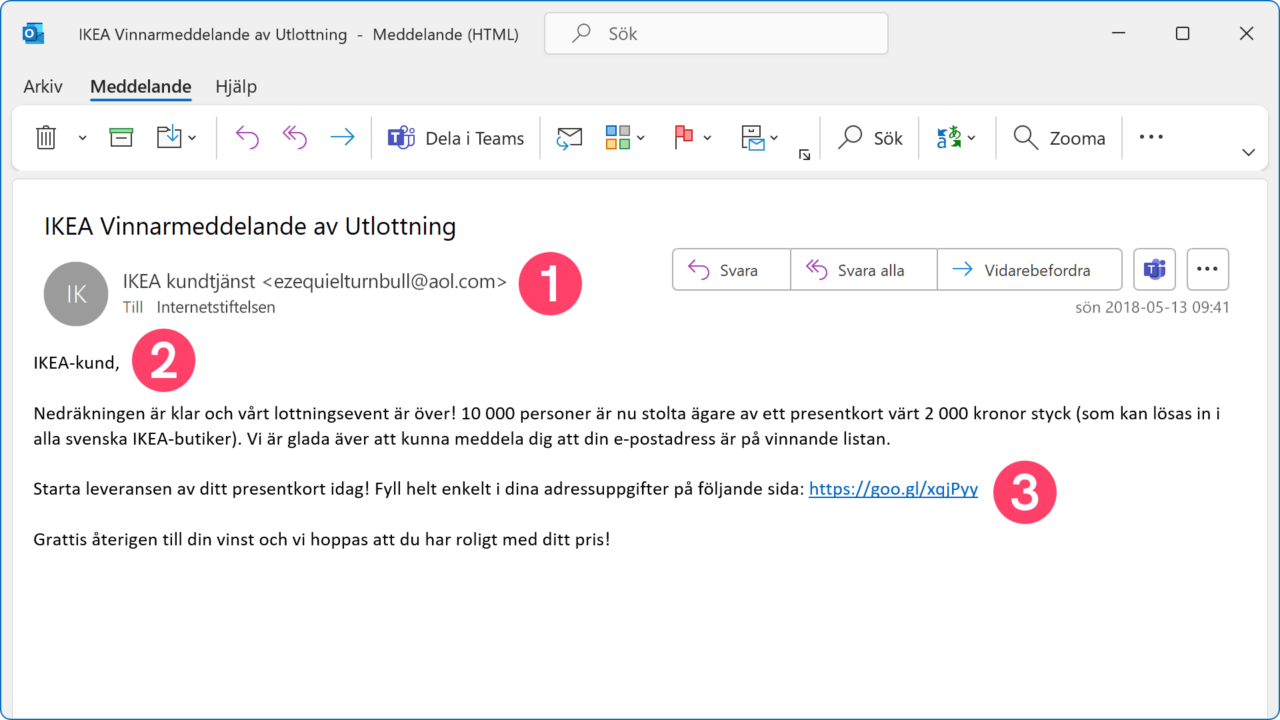Click sender IKEA kundtjänst address
Screen dimensions: 1280x720
tap(315, 282)
